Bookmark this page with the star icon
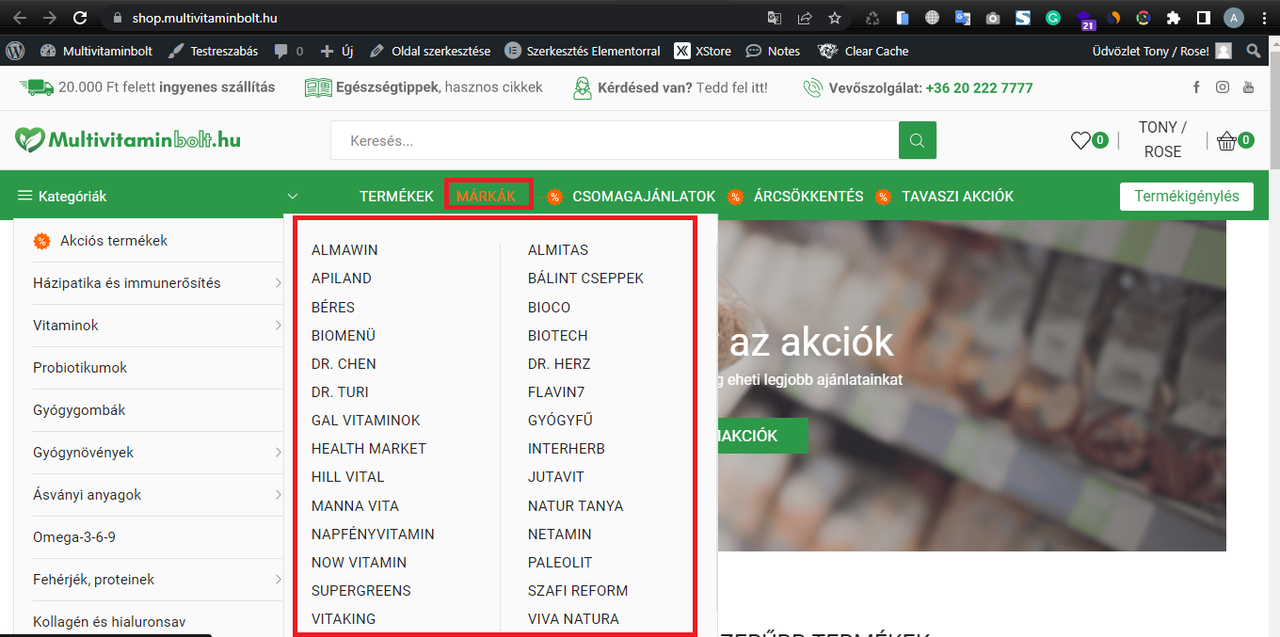1280x637 pixels. pos(834,18)
